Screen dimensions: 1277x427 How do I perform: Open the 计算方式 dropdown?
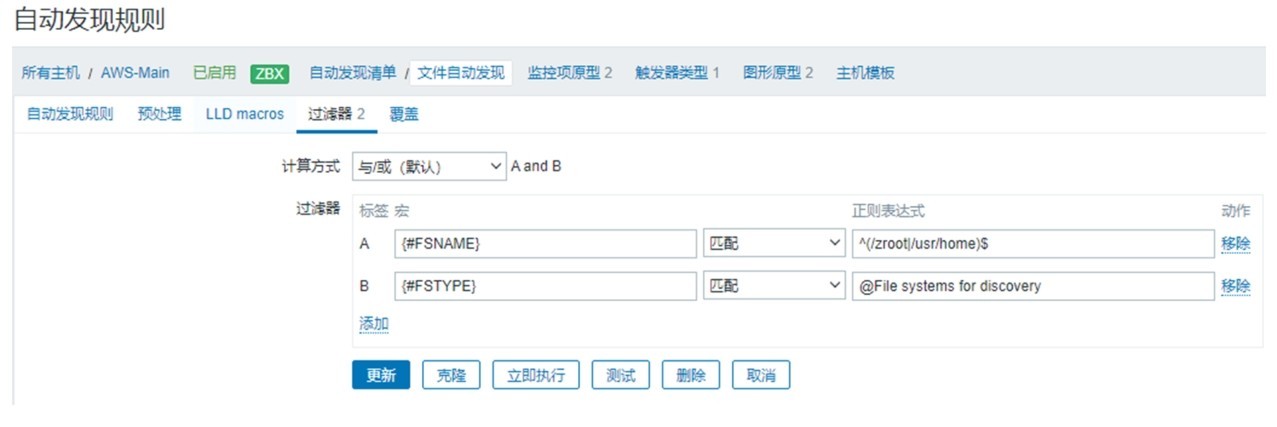[428, 166]
